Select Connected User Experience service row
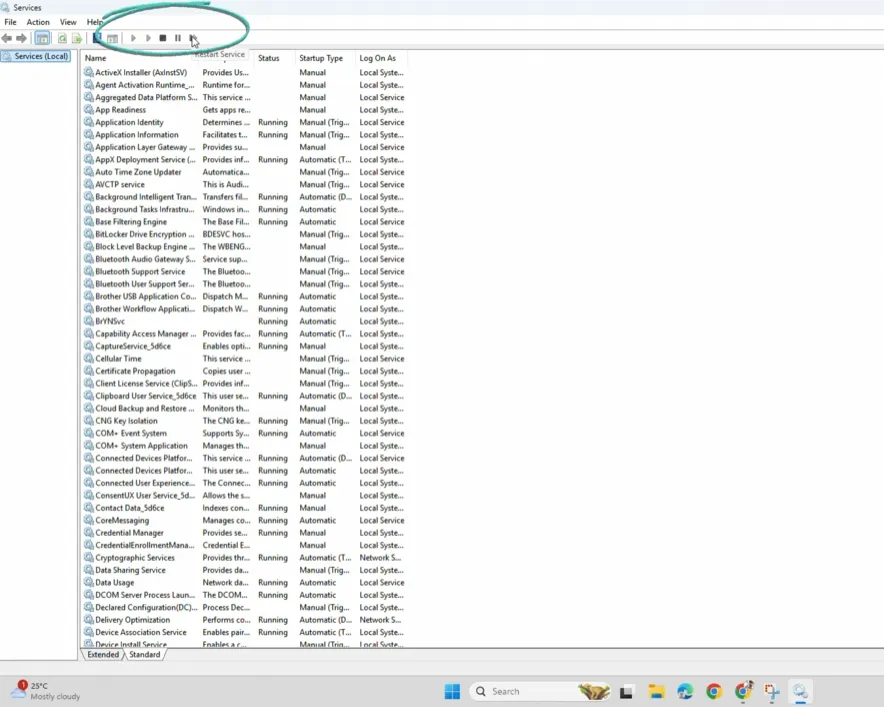Screen dimensions: 884x707 [x=244, y=483]
